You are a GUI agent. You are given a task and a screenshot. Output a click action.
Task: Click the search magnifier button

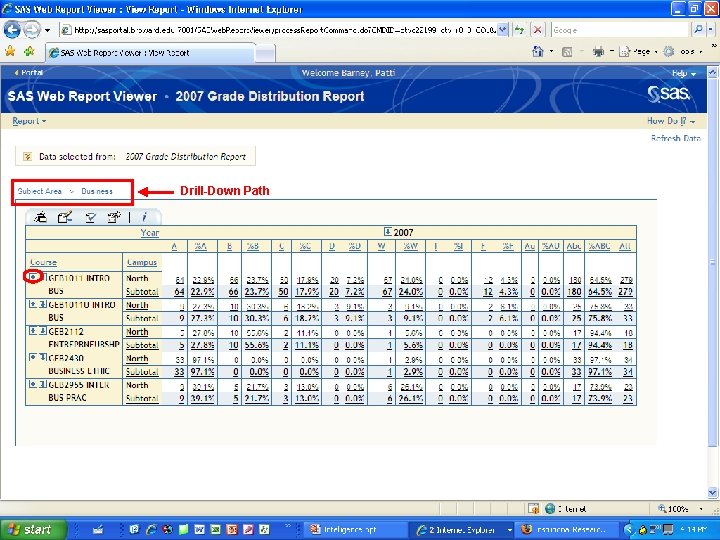[x=698, y=30]
